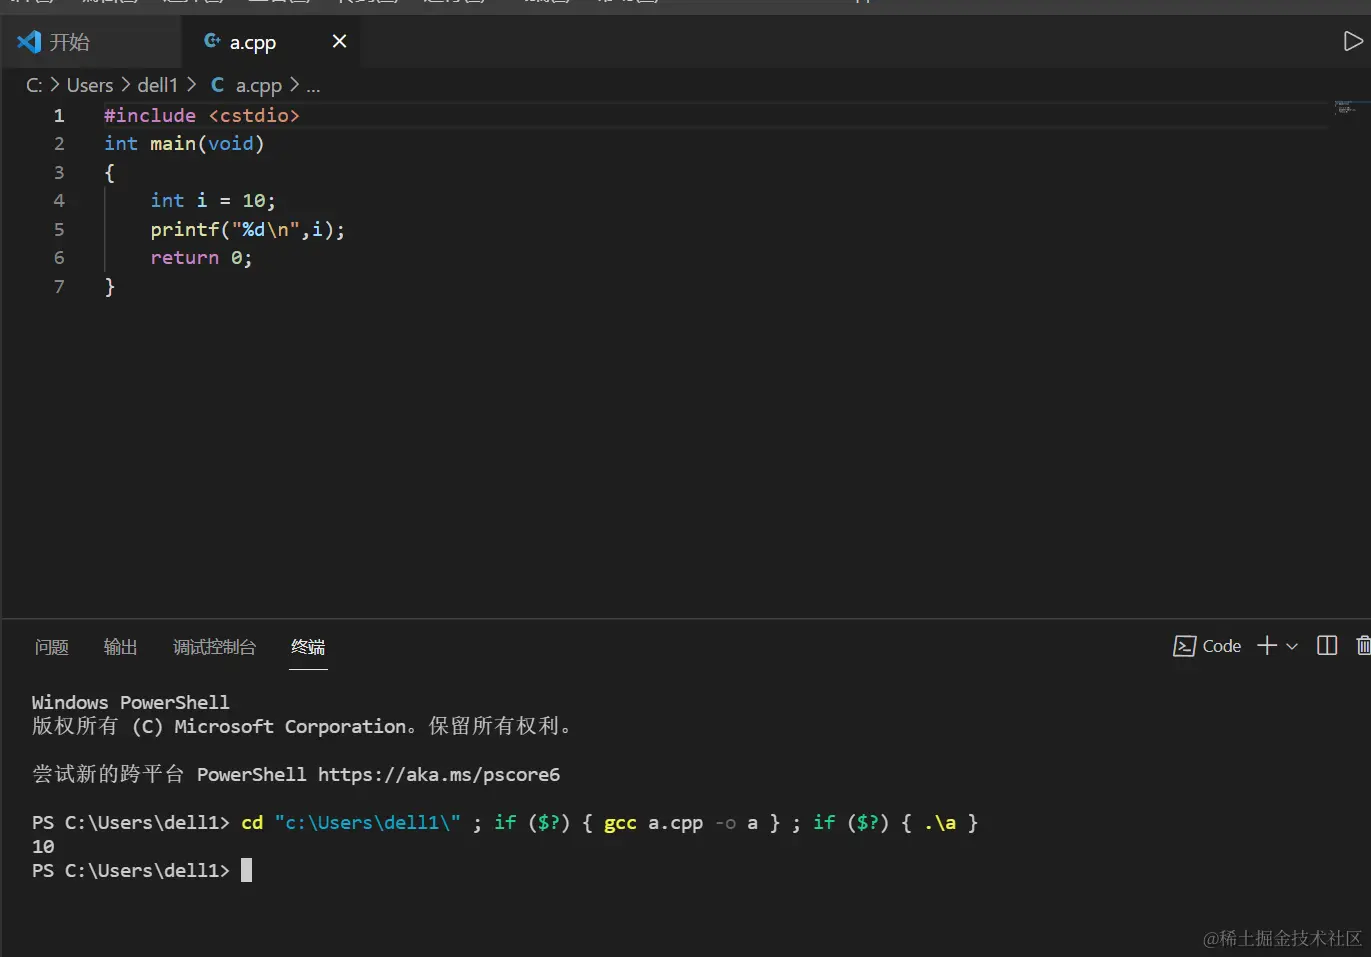The image size is (1371, 957).
Task: Expand the terminal launch profile dropdown
Action: pyautogui.click(x=1292, y=646)
